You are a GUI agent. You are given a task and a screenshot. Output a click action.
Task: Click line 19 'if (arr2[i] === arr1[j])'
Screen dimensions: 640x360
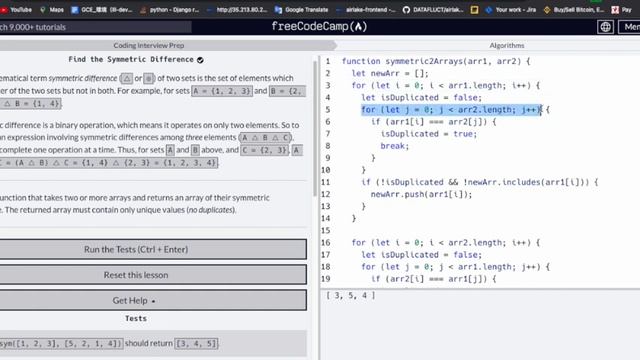tap(433, 279)
